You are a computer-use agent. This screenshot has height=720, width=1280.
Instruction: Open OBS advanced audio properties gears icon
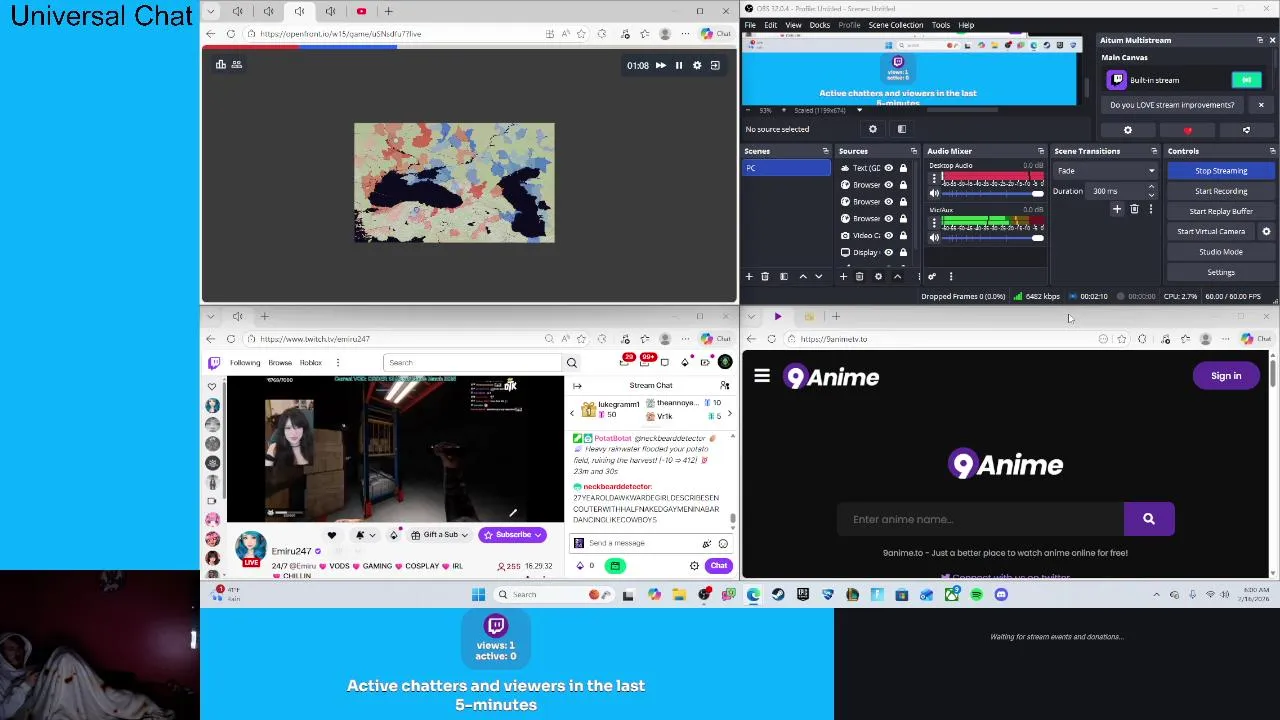point(932,277)
